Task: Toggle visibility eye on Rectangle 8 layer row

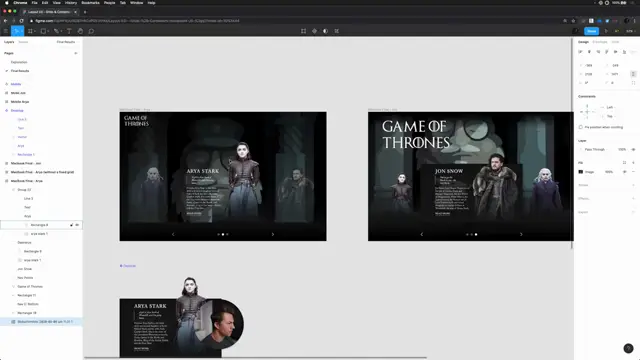Action: point(77,225)
